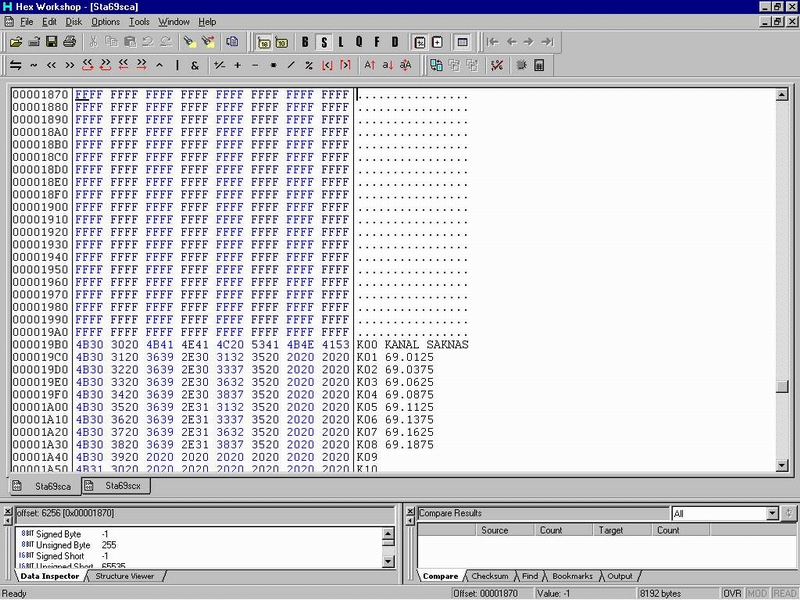Viewport: 800px width, 600px height.
Task: Switch to the Sta69scx document tab
Action: click(120, 486)
